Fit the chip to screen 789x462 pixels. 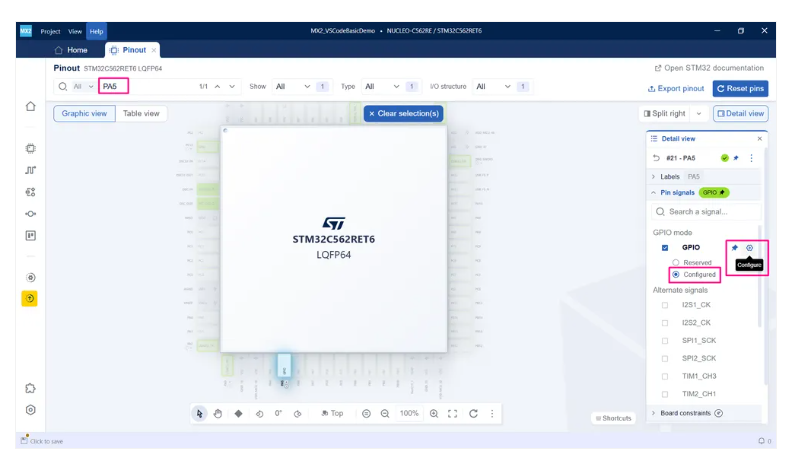click(452, 414)
